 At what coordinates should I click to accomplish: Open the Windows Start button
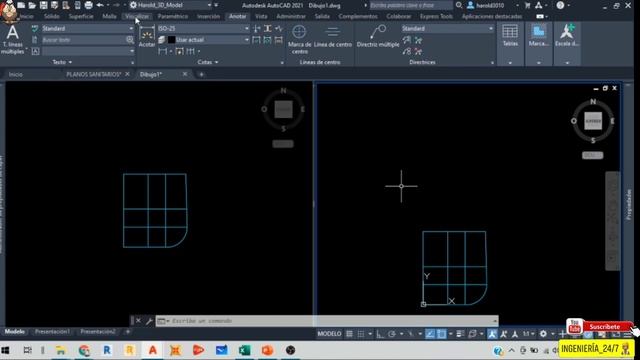tap(5, 350)
